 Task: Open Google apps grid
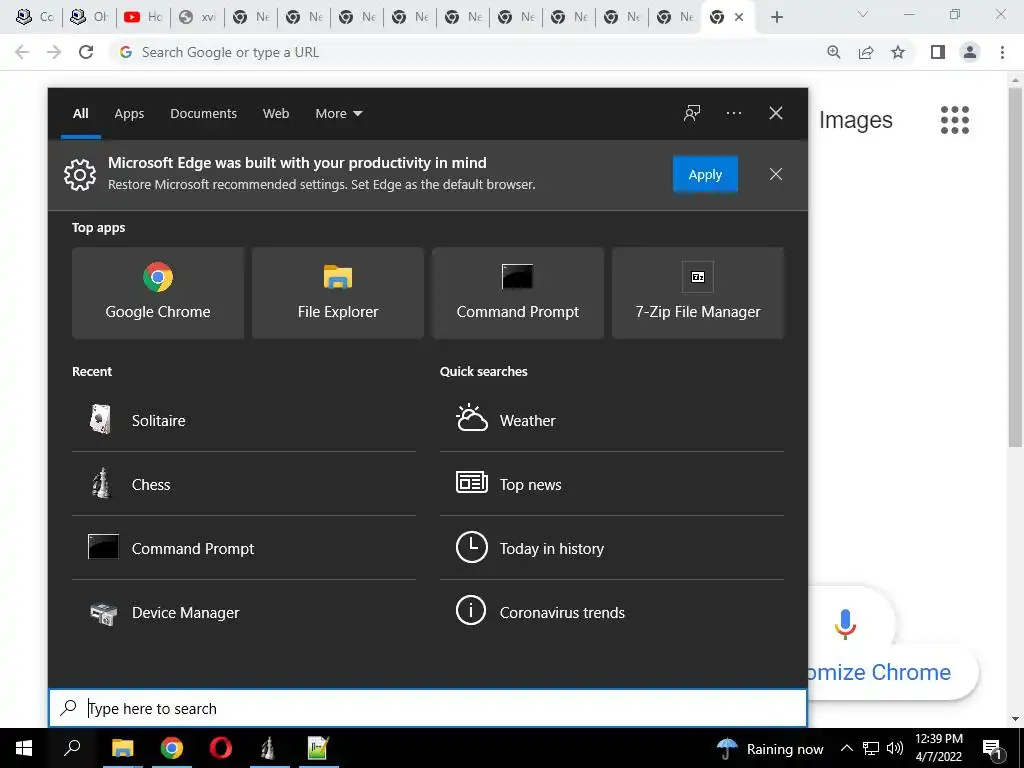click(955, 120)
